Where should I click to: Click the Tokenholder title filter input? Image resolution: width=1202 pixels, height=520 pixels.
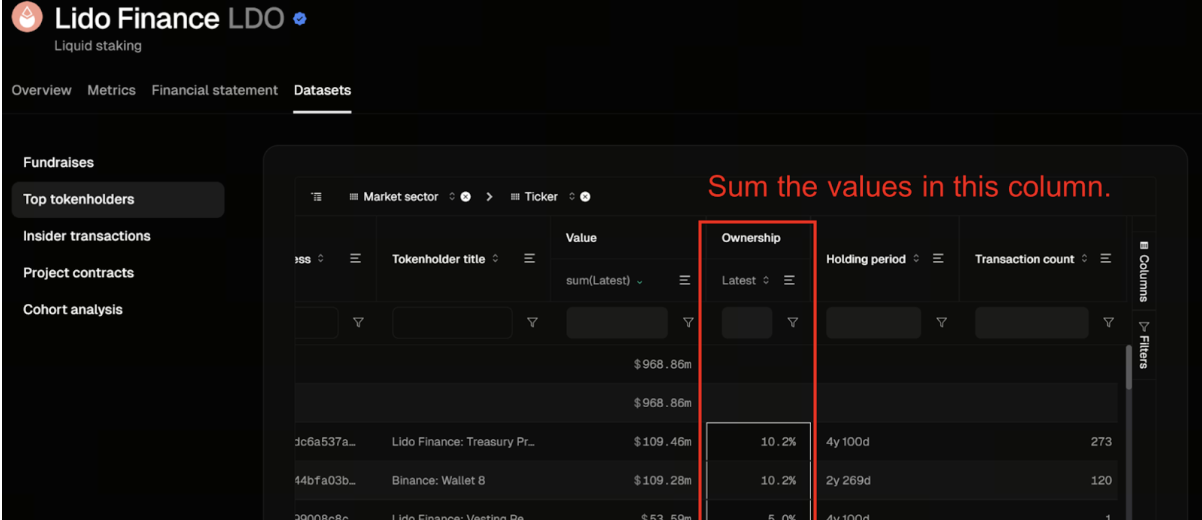(x=452, y=323)
